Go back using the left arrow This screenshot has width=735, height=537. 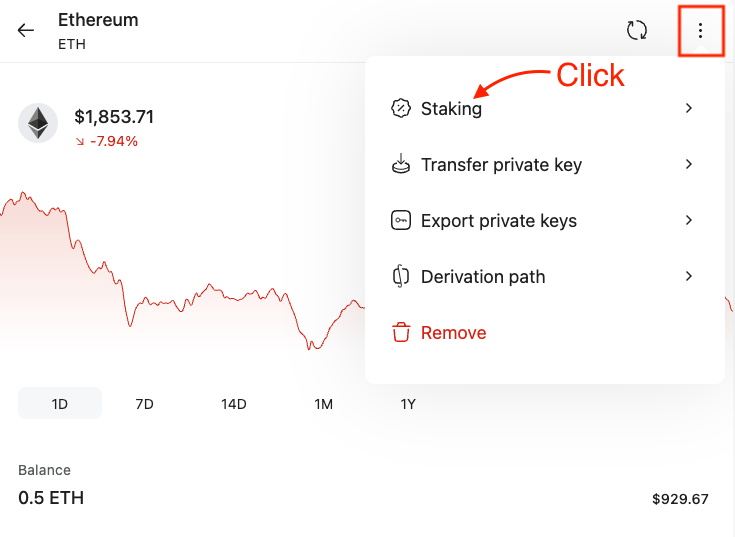[x=26, y=30]
